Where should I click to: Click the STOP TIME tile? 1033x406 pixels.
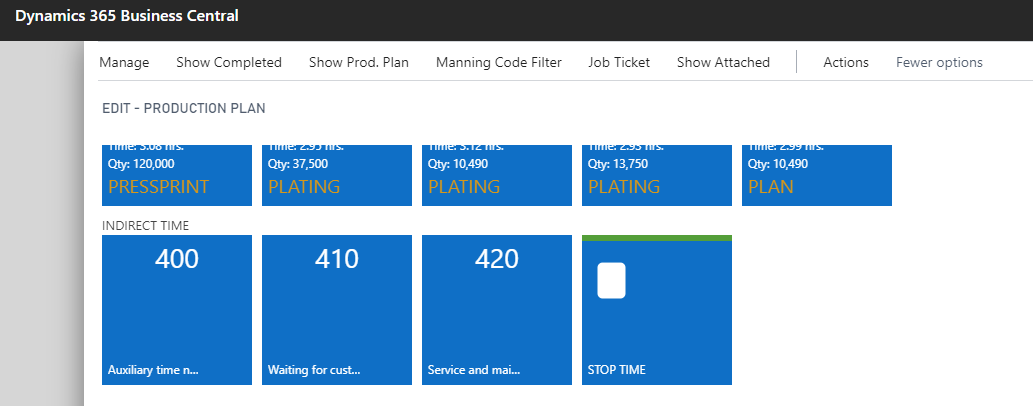pos(657,310)
